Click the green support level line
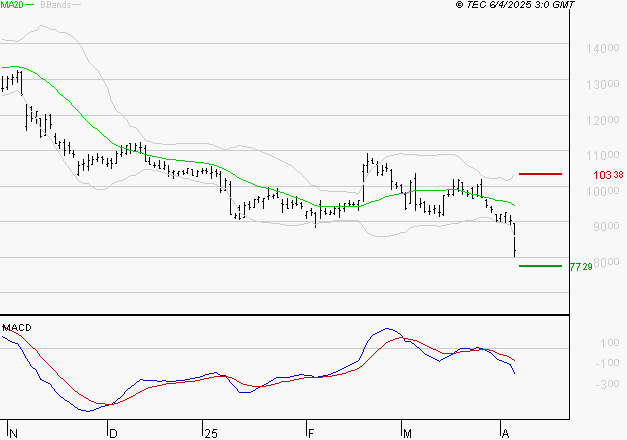627x440 pixels. tap(540, 266)
